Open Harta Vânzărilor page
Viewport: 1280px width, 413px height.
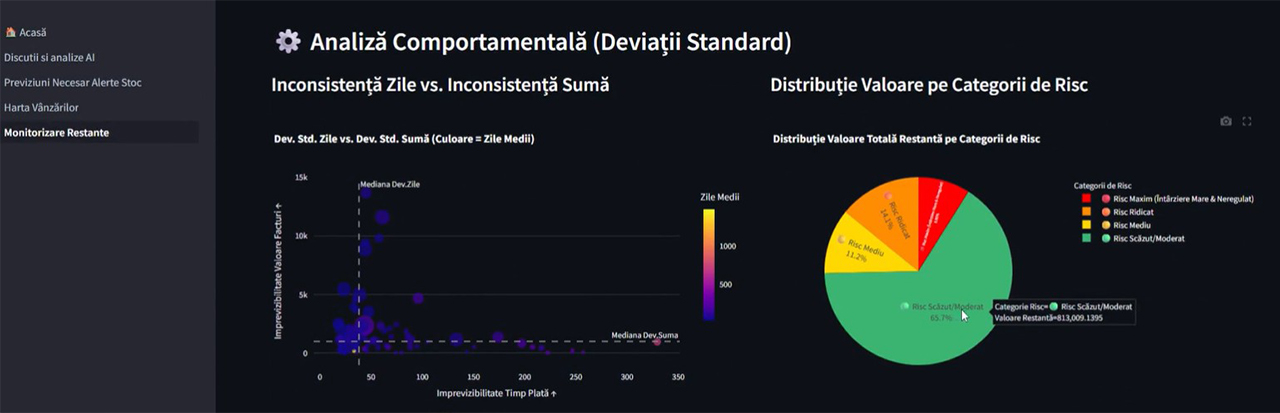41,107
